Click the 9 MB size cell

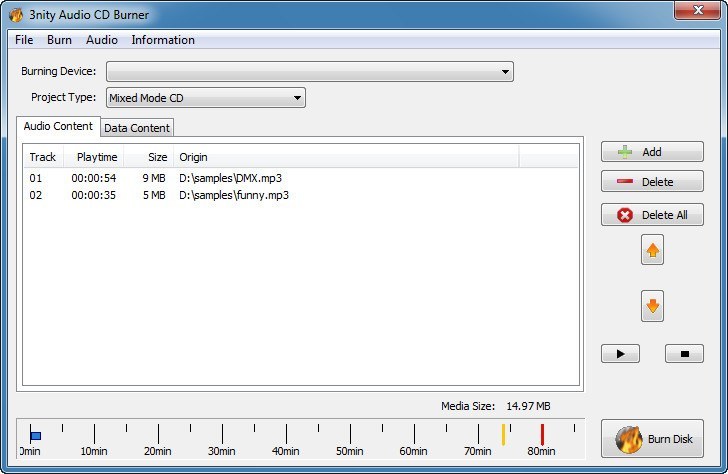click(154, 178)
